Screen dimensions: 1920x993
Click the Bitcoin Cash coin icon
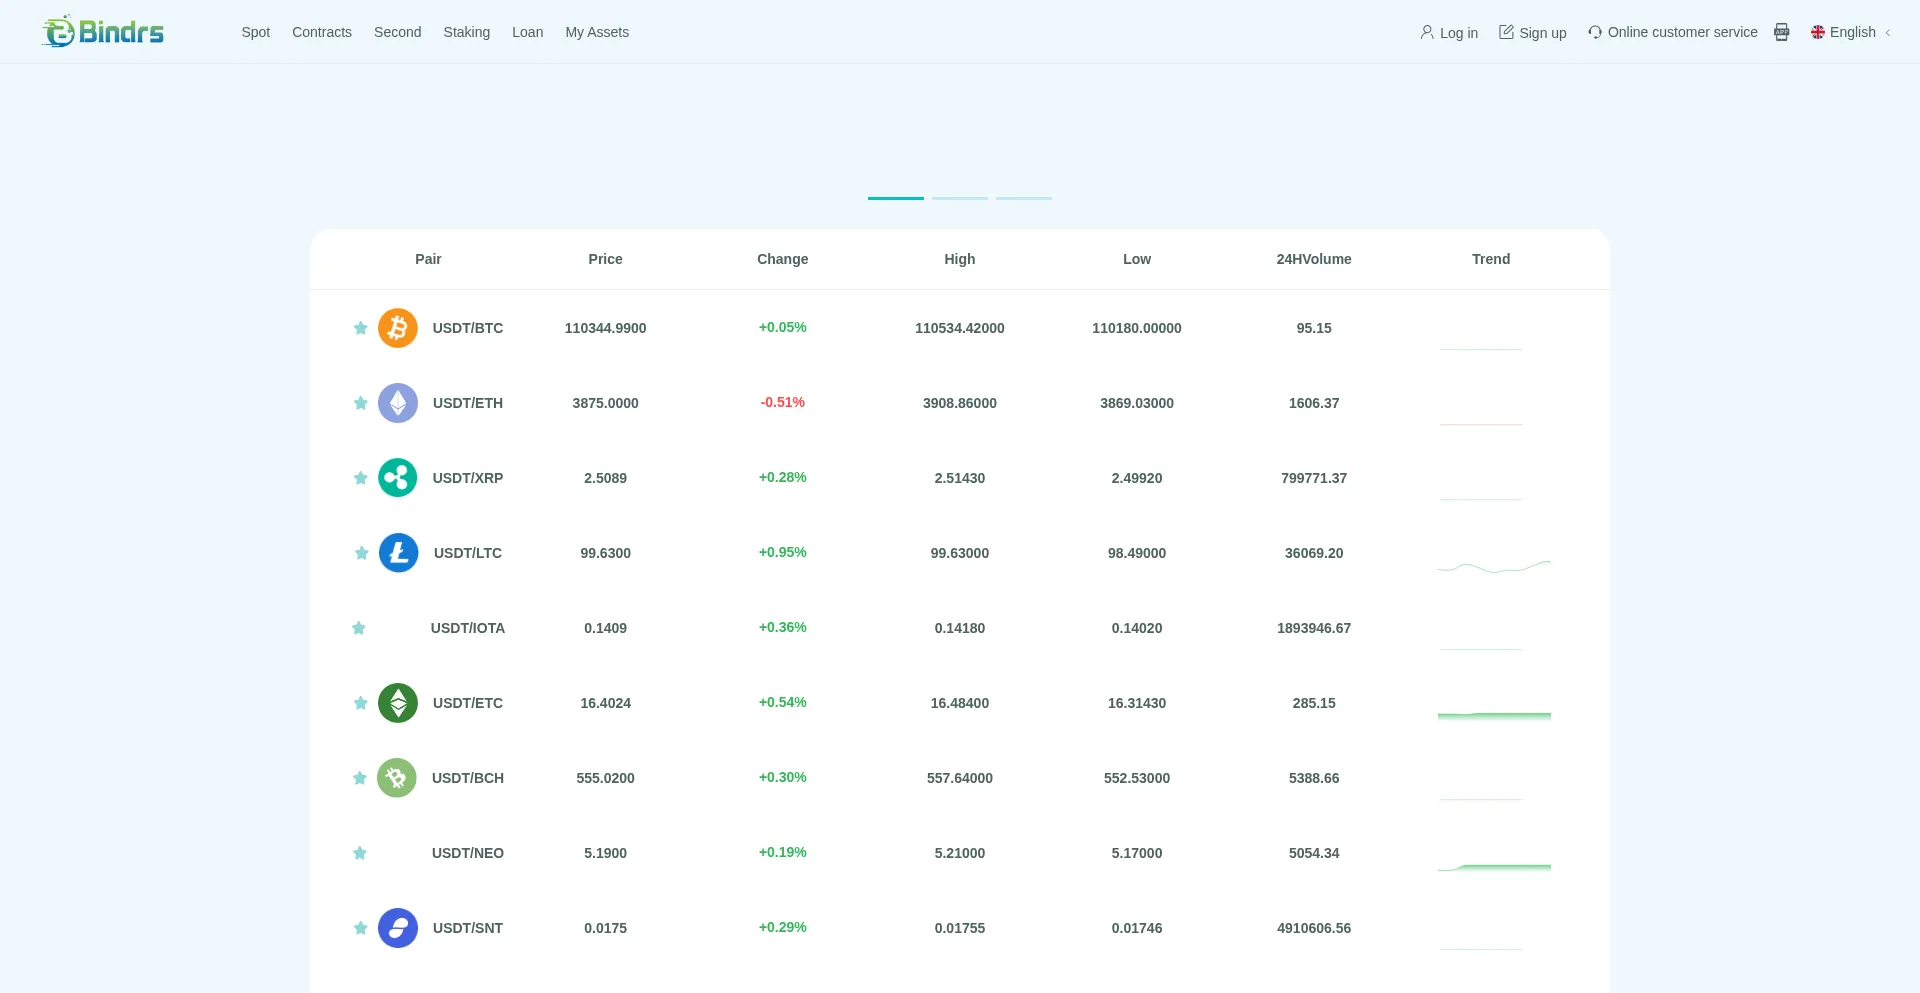coord(396,778)
